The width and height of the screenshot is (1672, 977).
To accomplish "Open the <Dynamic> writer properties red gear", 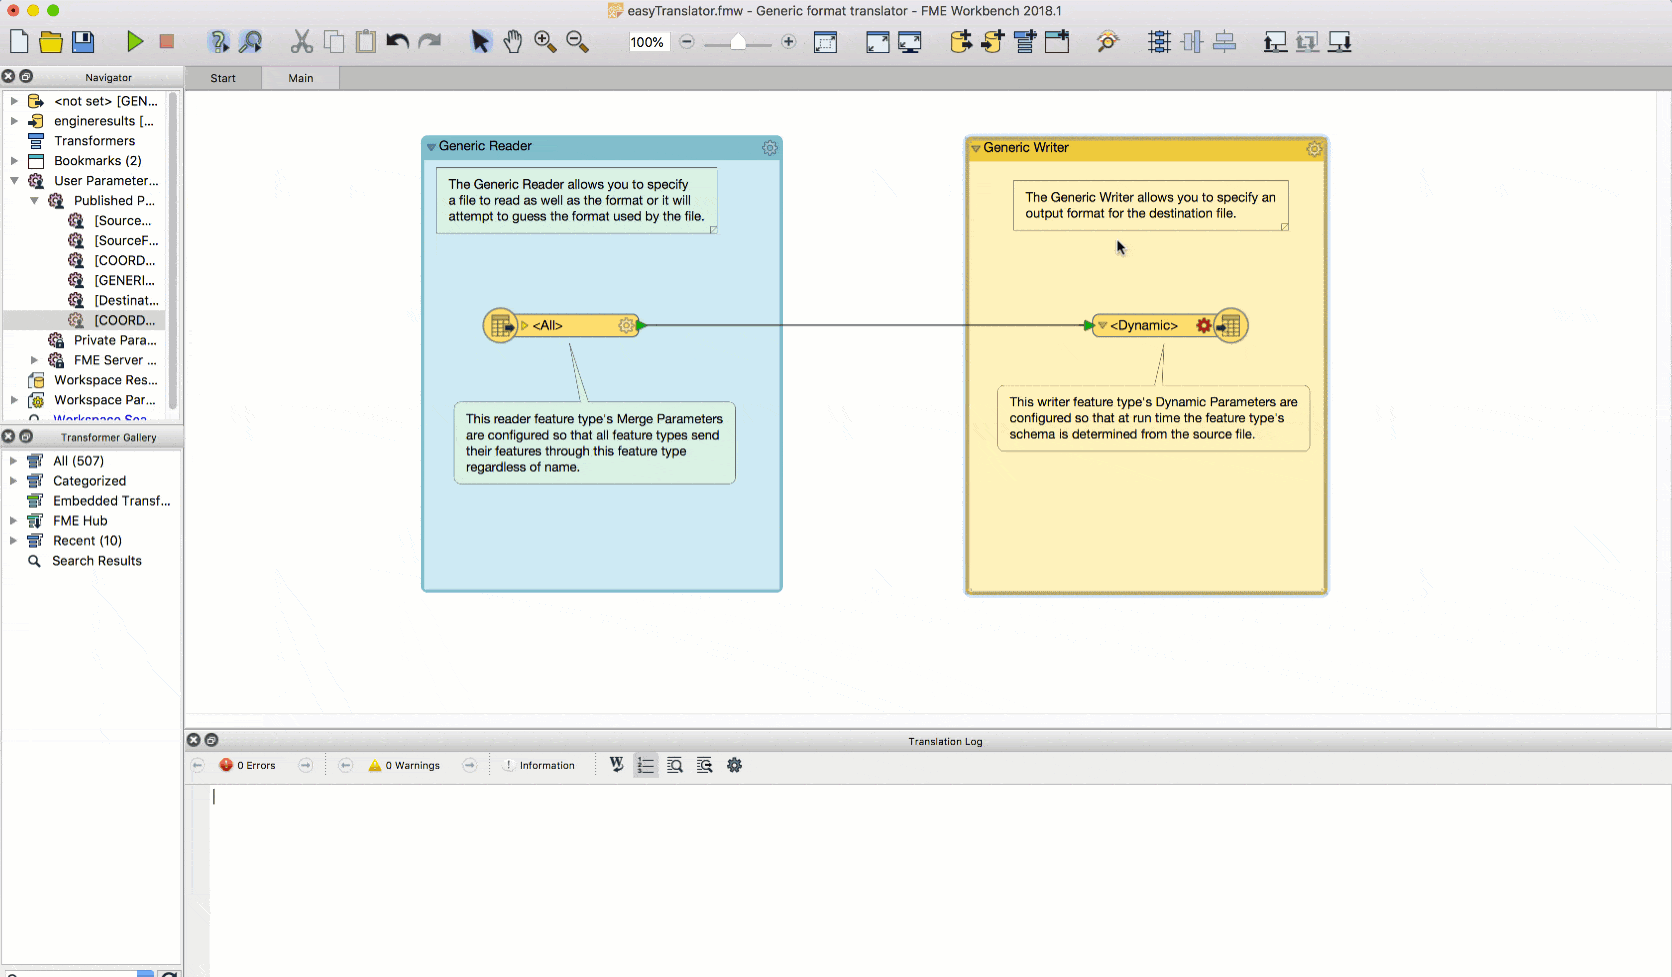I will tap(1204, 326).
